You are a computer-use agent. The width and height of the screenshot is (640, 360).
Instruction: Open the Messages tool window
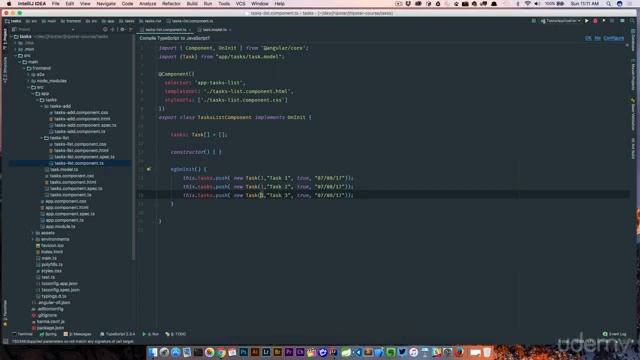78,334
